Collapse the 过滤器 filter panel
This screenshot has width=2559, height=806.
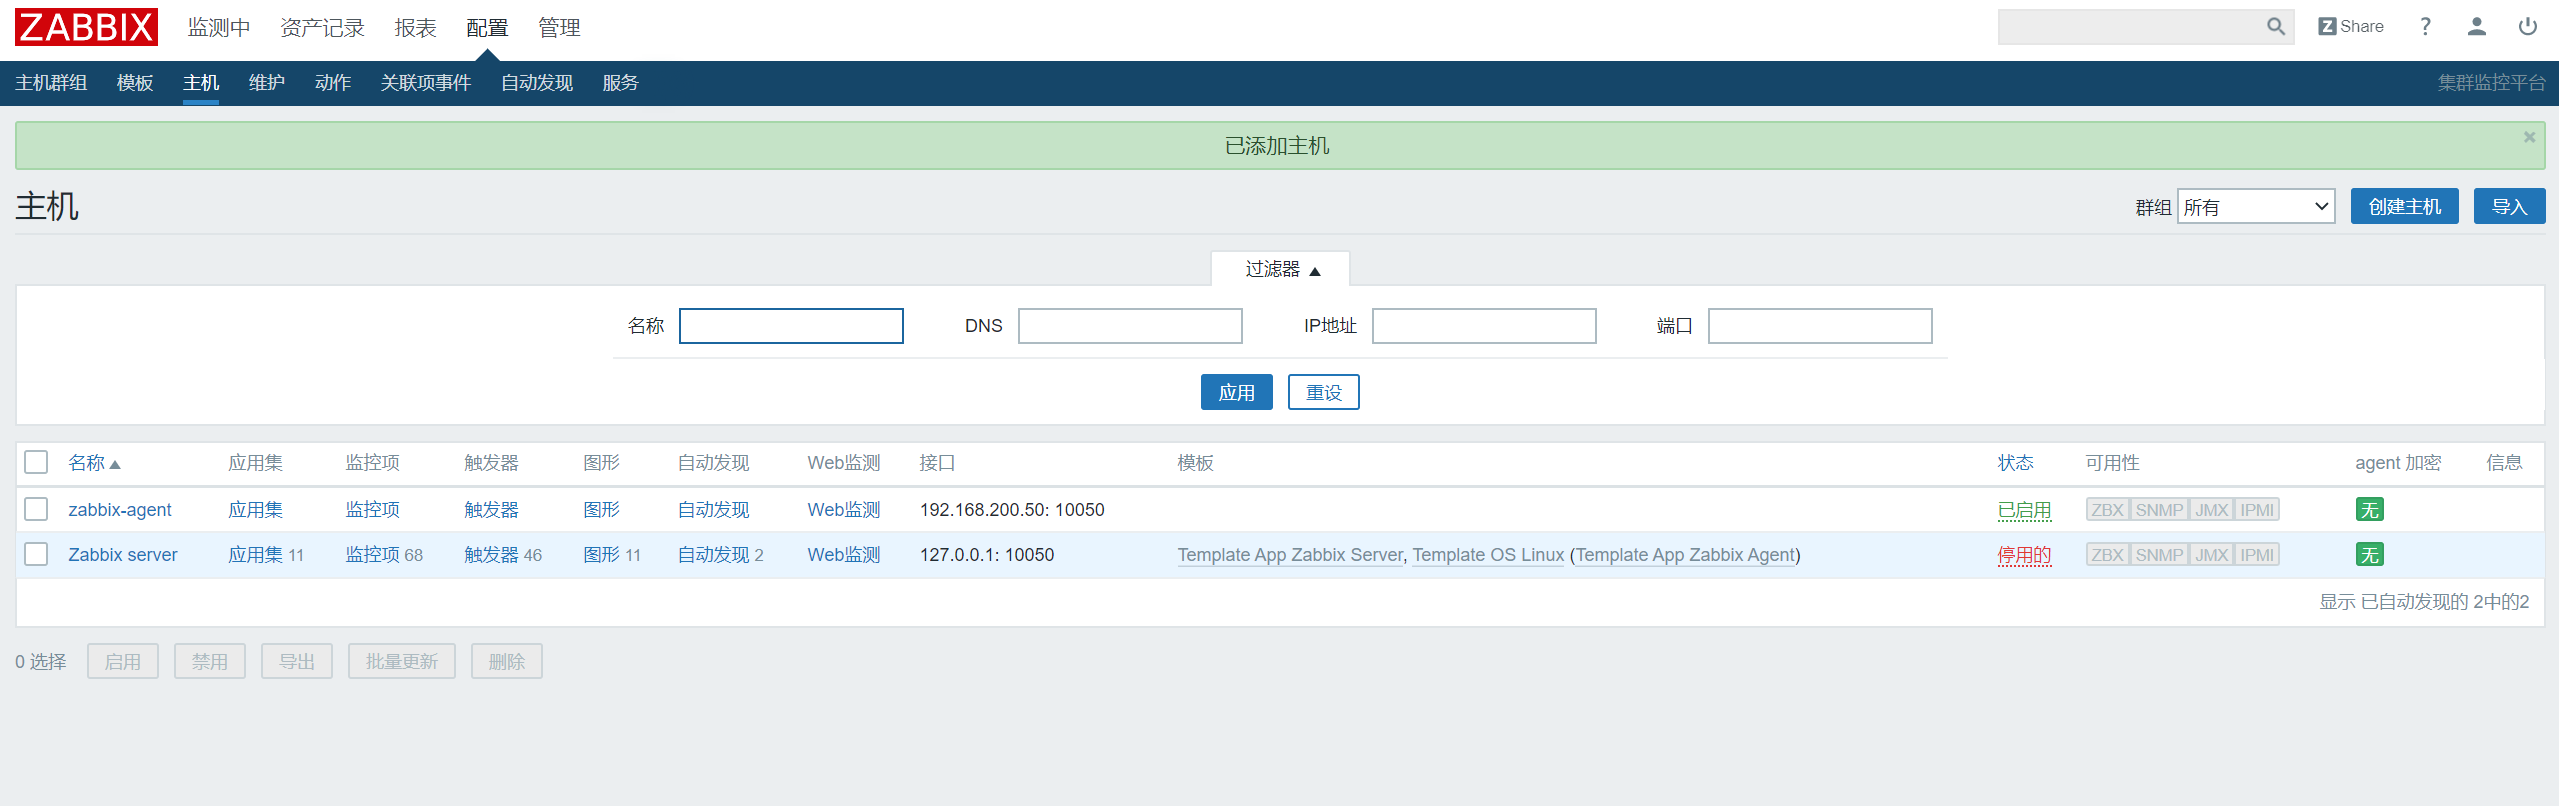coord(1281,269)
